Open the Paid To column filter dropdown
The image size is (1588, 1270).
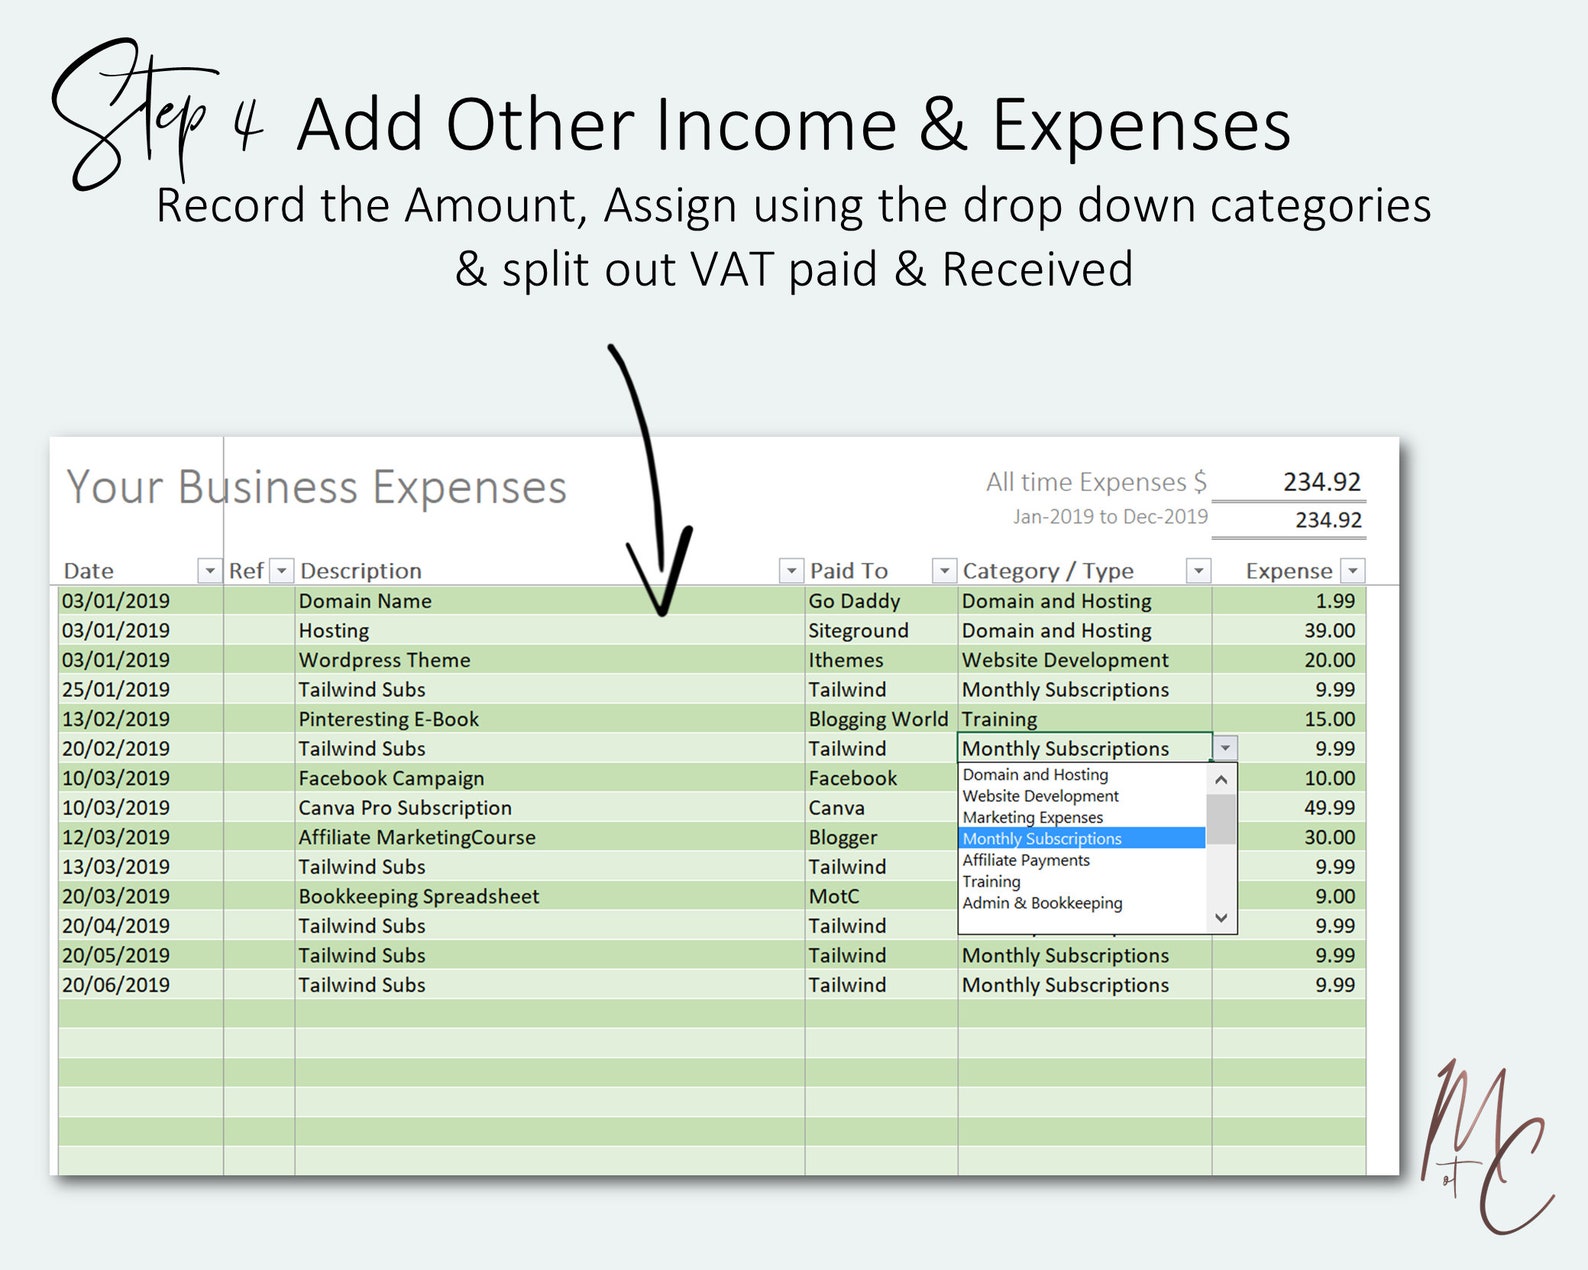click(x=943, y=571)
